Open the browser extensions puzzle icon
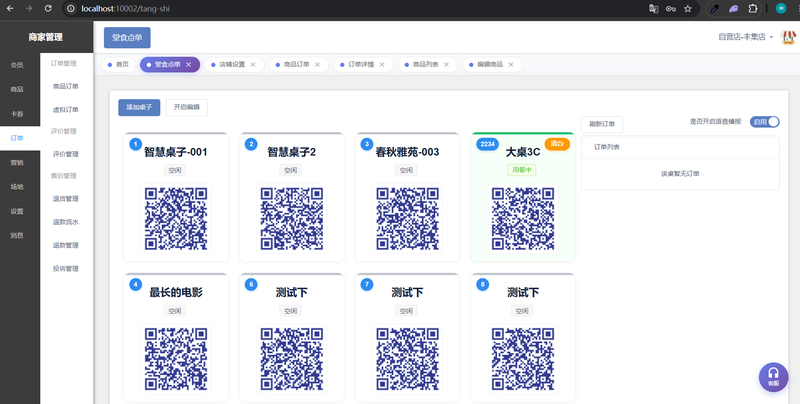Screen dimensions: 800x404 click(x=753, y=8)
